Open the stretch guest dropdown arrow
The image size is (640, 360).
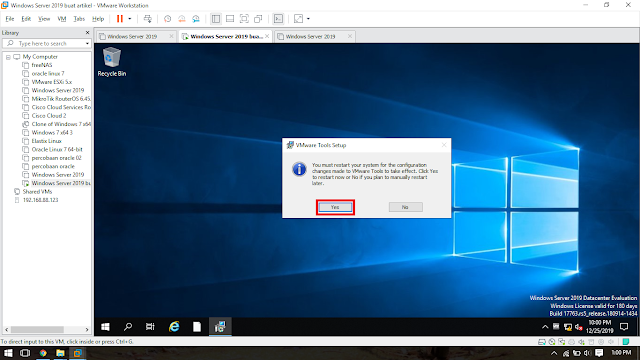point(308,19)
